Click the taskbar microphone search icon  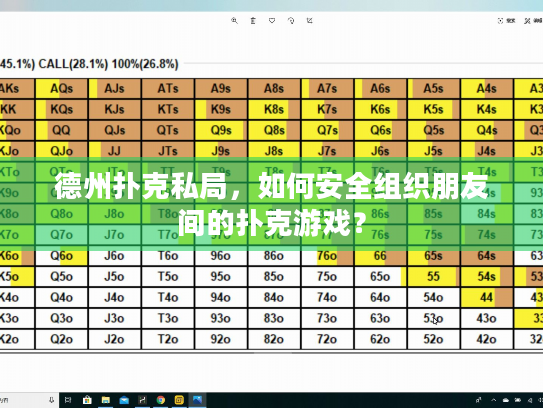tap(51, 400)
